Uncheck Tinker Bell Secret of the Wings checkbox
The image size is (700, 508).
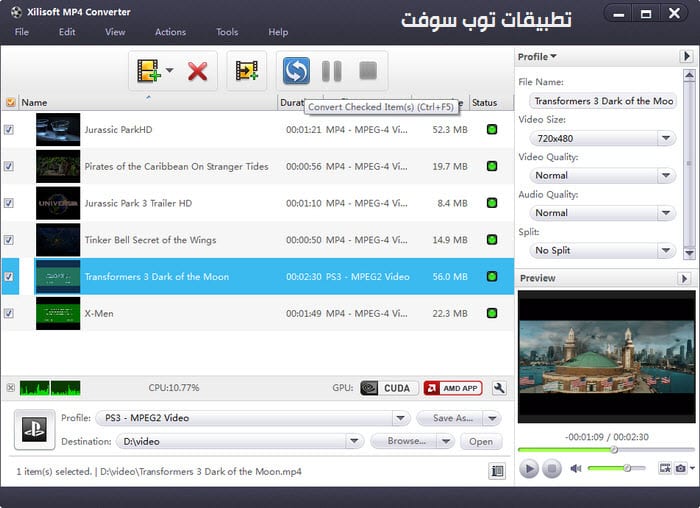click(x=8, y=240)
